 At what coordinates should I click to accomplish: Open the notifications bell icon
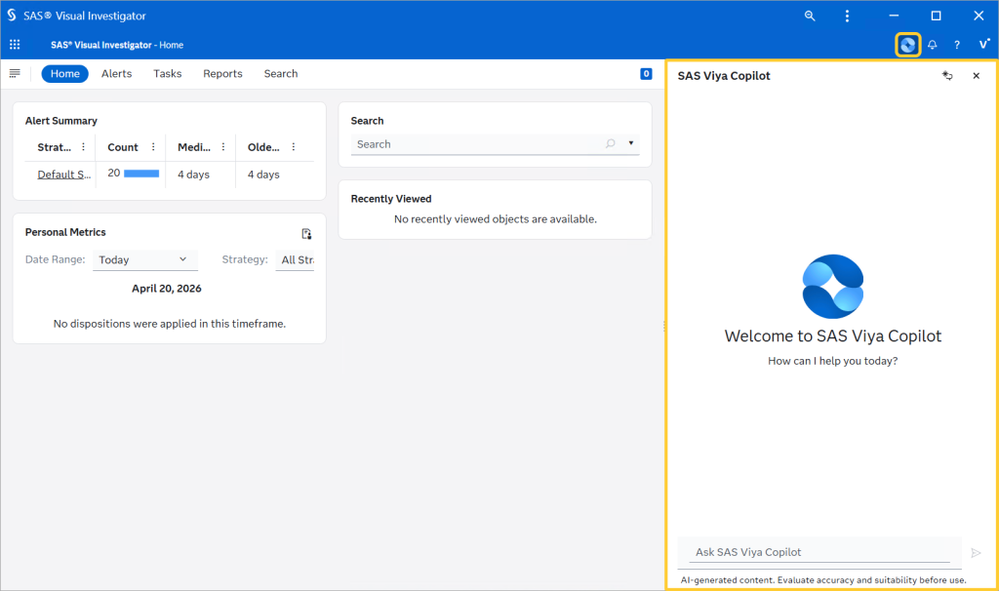932,45
